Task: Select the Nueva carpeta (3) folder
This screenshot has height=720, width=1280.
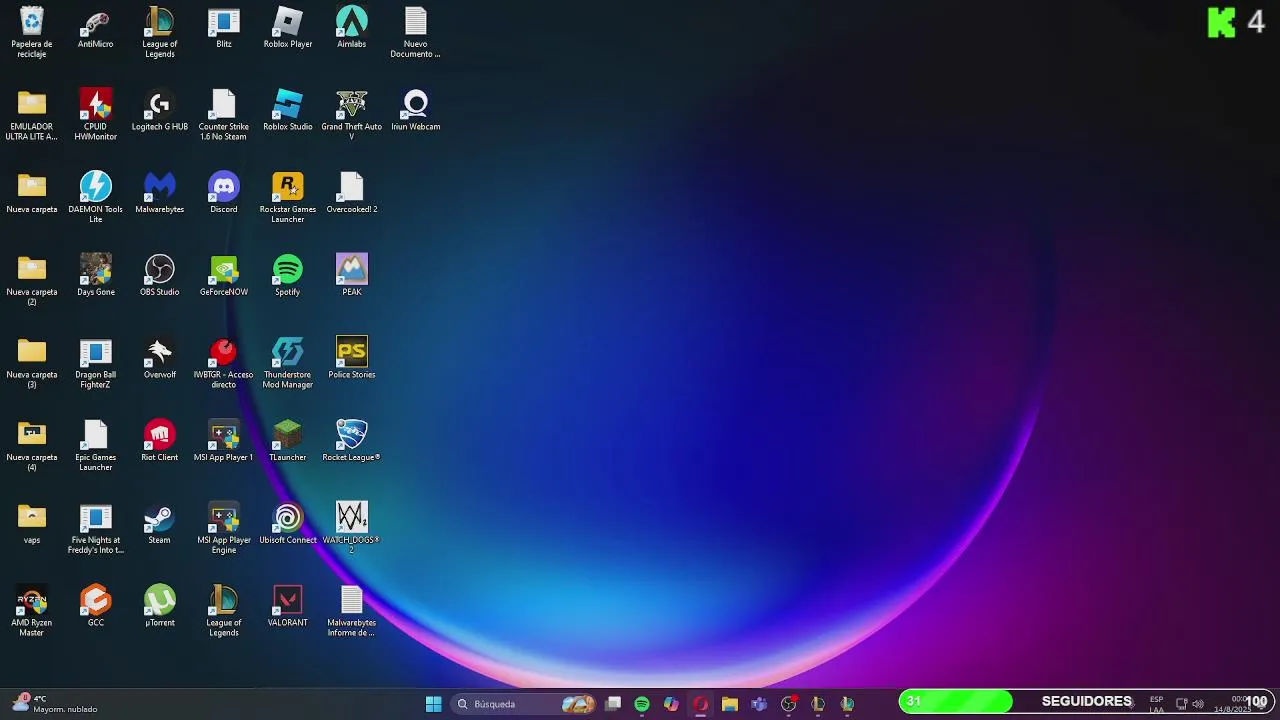Action: (32, 363)
